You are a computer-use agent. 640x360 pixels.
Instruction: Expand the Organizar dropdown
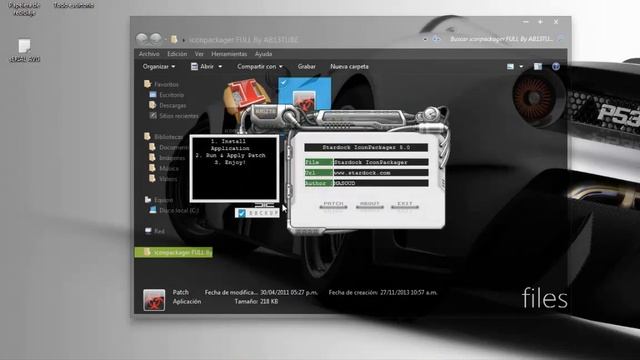point(159,67)
